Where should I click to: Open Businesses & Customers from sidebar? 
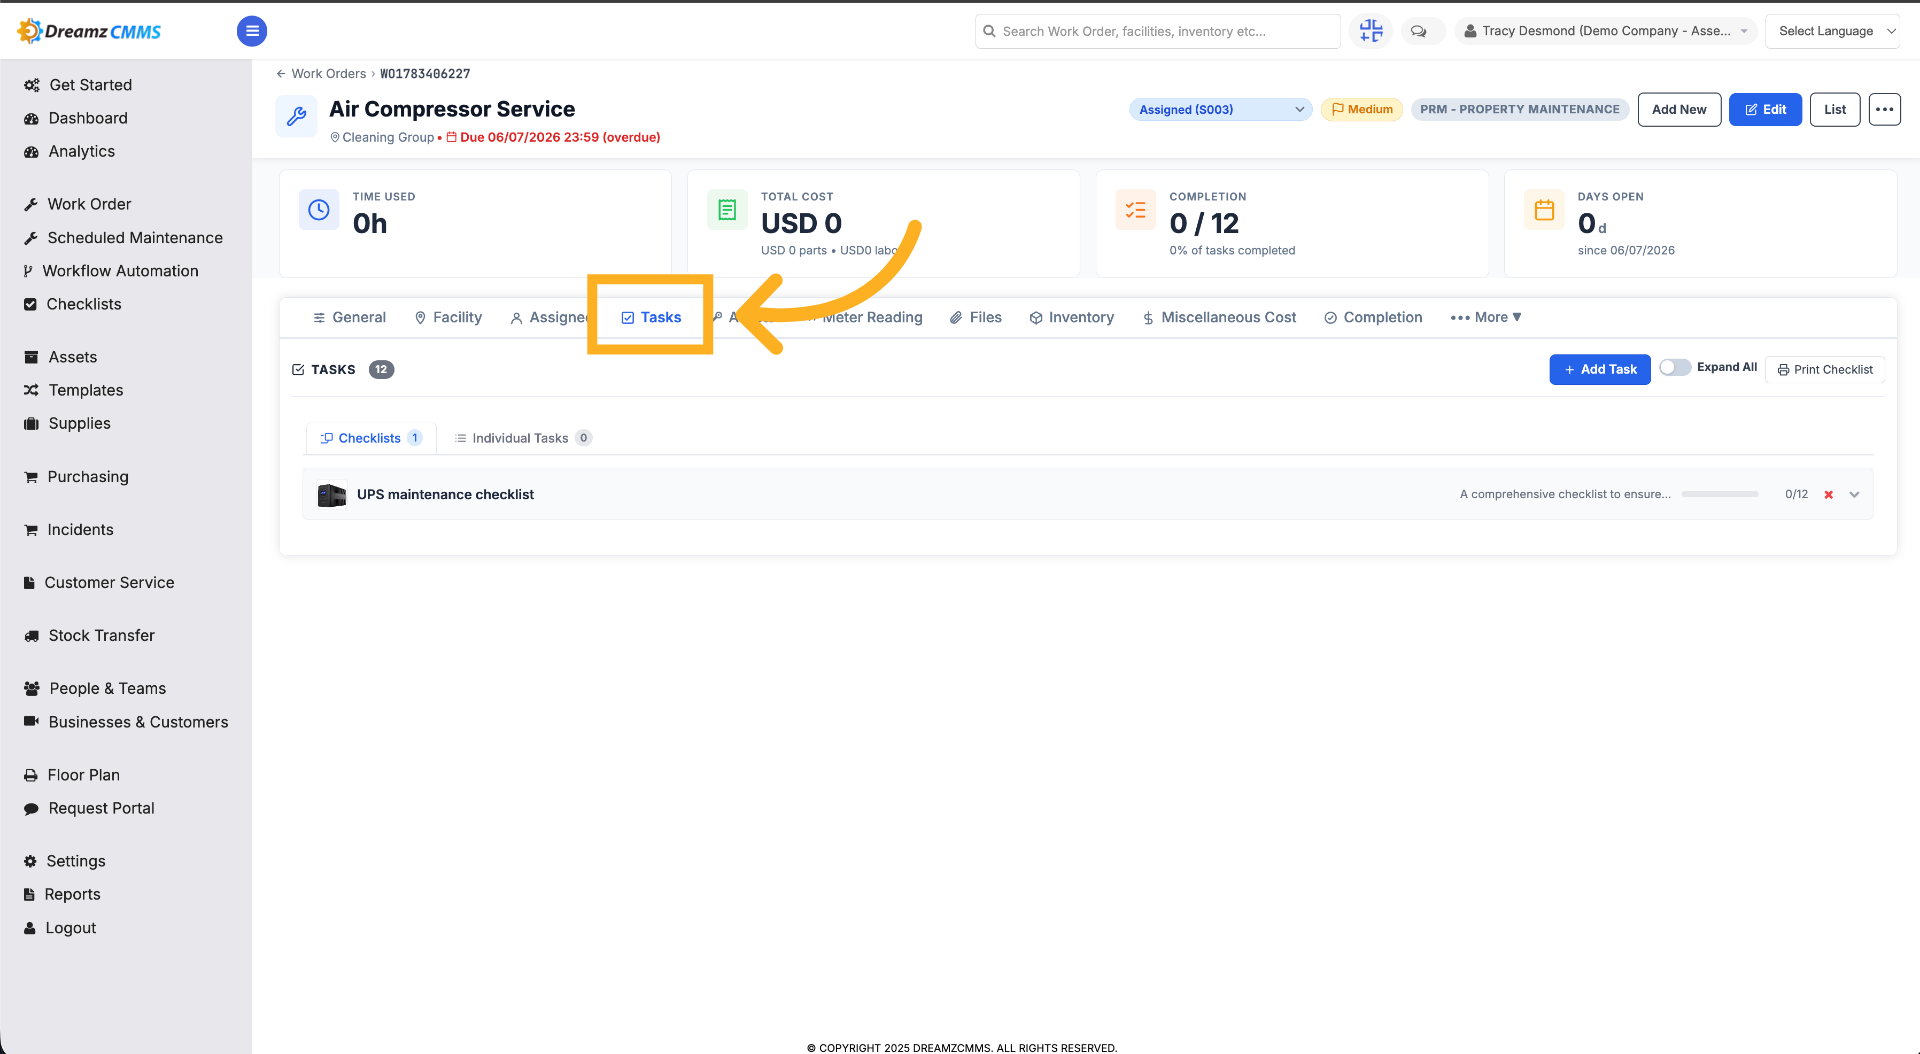pyautogui.click(x=138, y=722)
